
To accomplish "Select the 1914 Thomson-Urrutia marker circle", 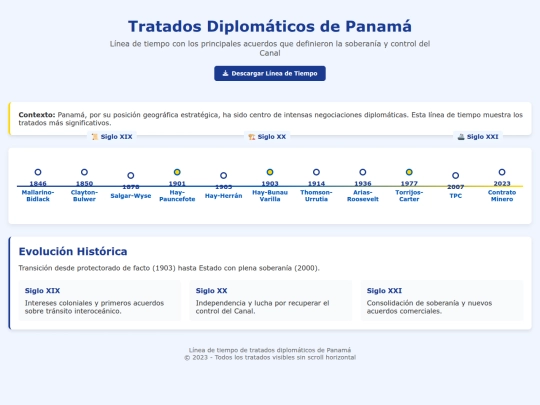I will [x=316, y=172].
